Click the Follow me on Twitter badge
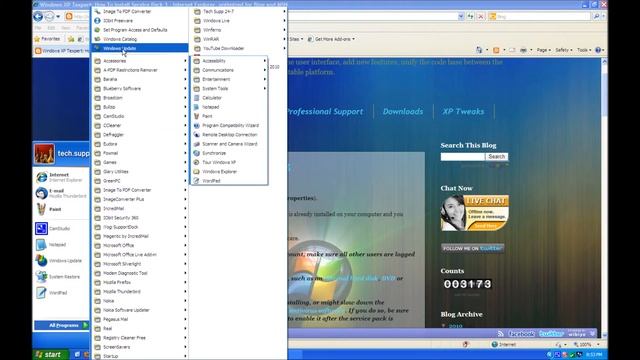The width and height of the screenshot is (640, 360). point(472,248)
